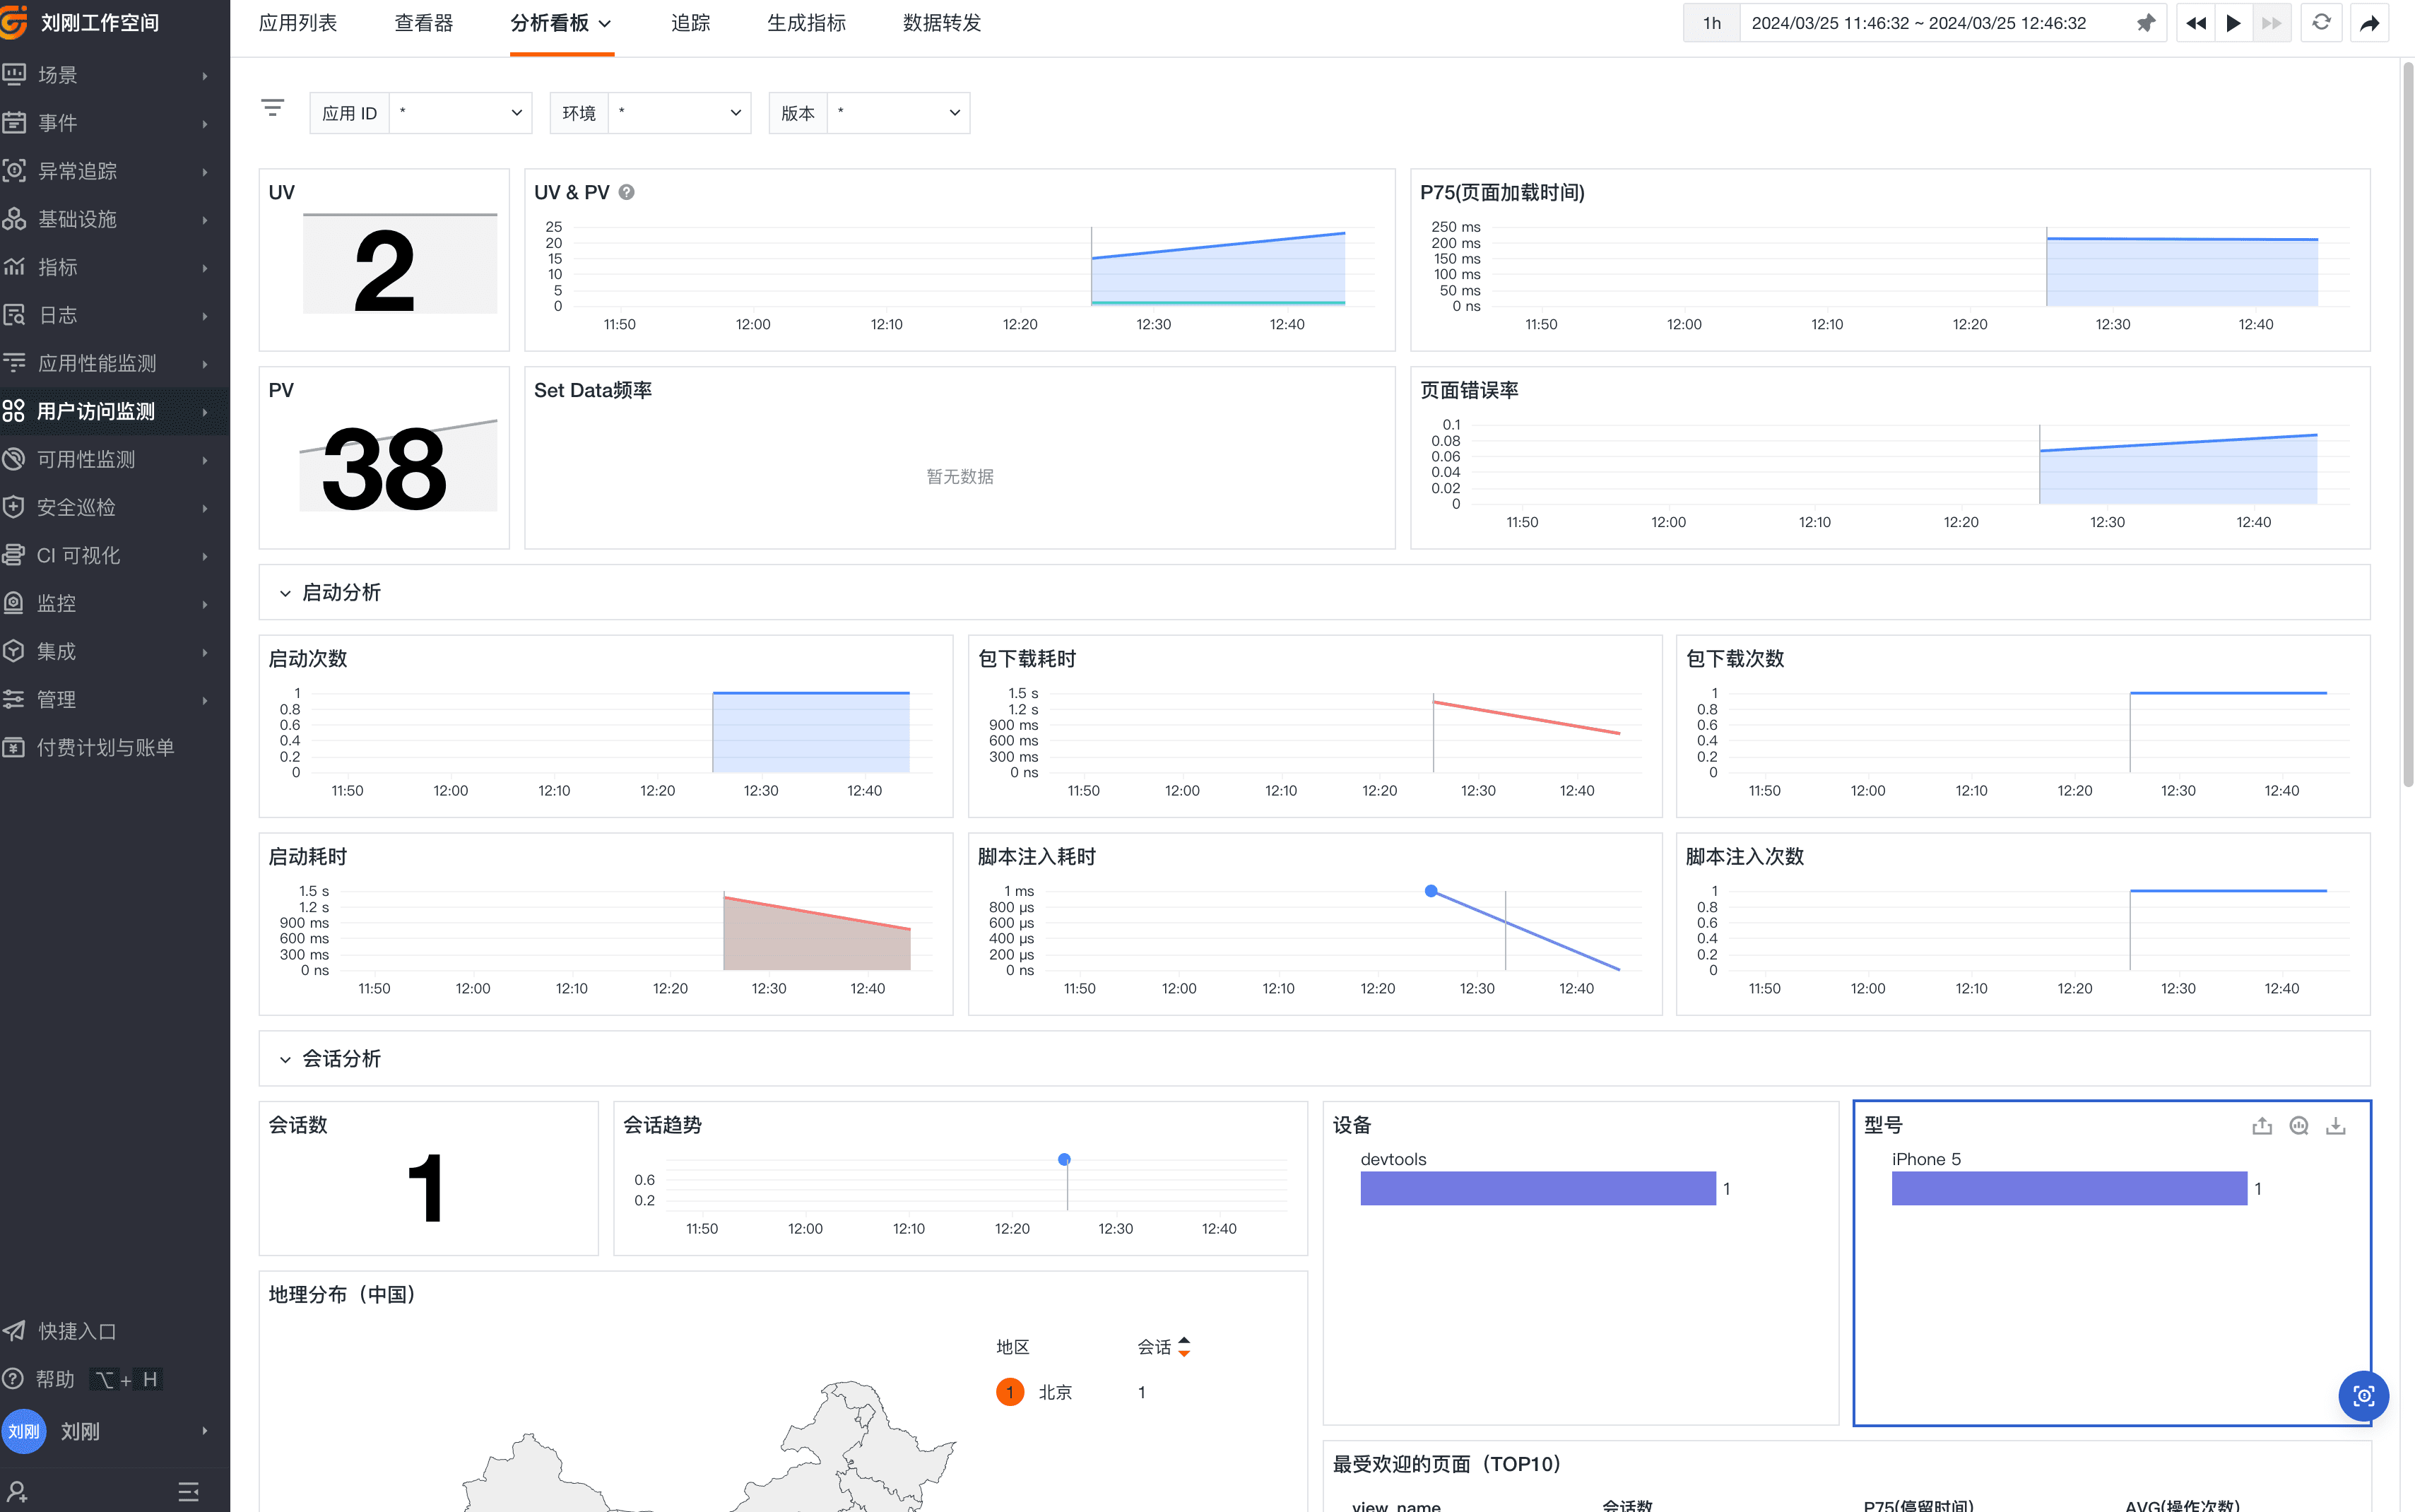
Task: Open the 应用 ID dropdown
Action: tap(460, 113)
